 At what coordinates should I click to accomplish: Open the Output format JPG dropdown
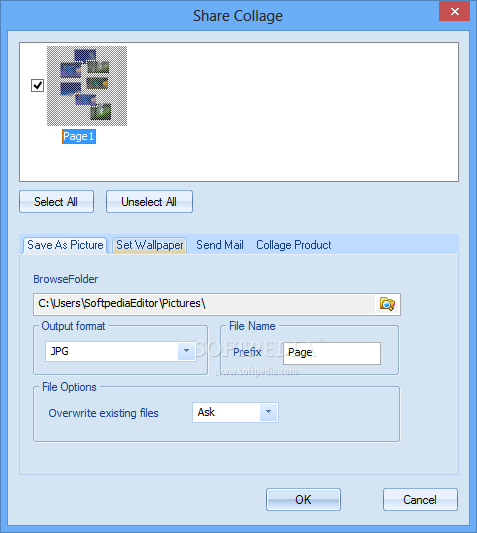click(x=121, y=351)
